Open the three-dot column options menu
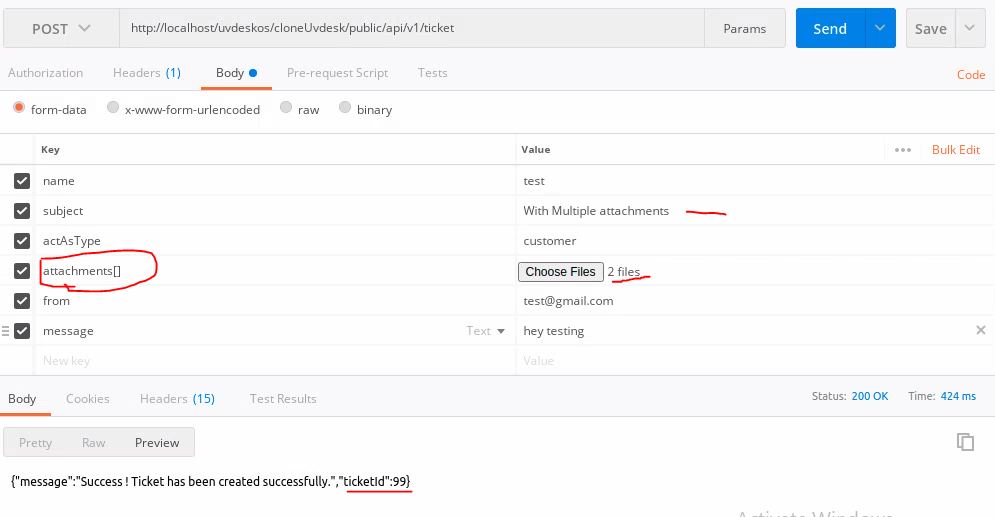Image resolution: width=995 pixels, height=517 pixels. click(x=903, y=150)
